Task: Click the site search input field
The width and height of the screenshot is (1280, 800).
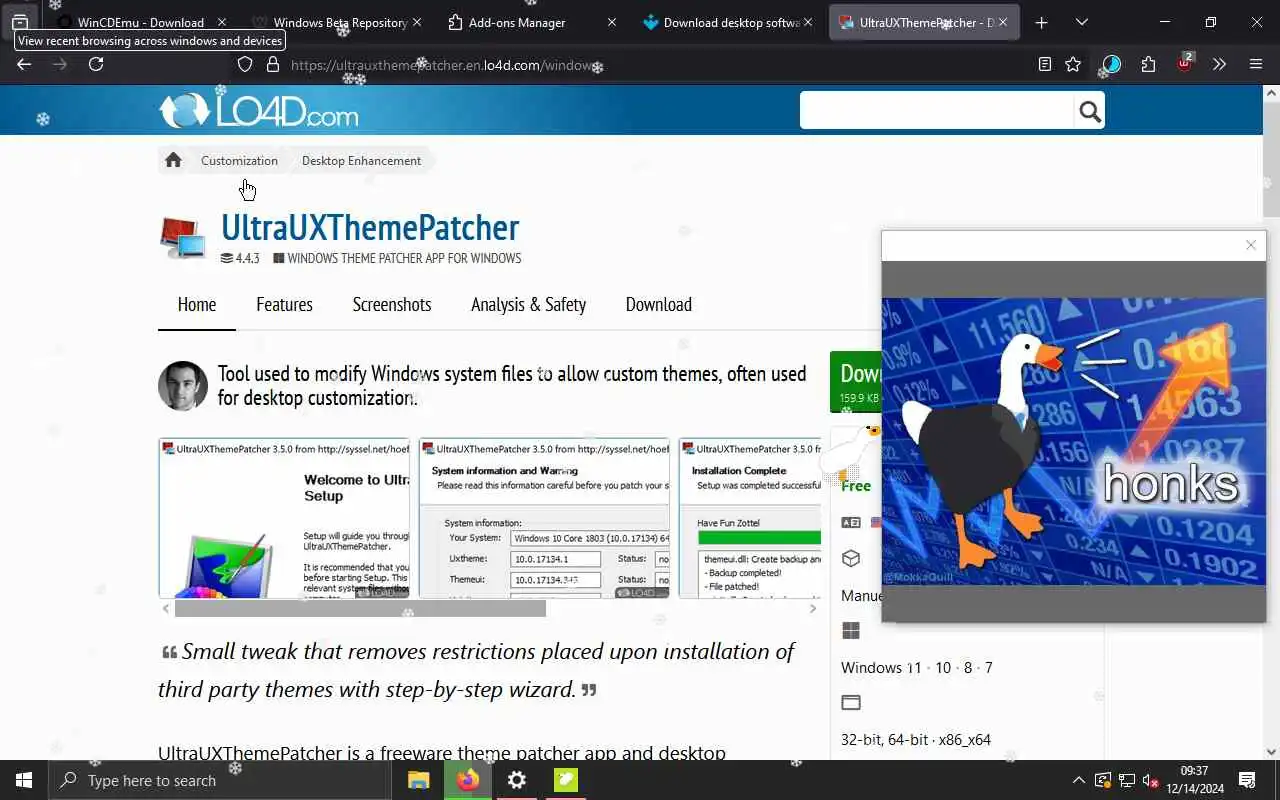Action: 937,111
